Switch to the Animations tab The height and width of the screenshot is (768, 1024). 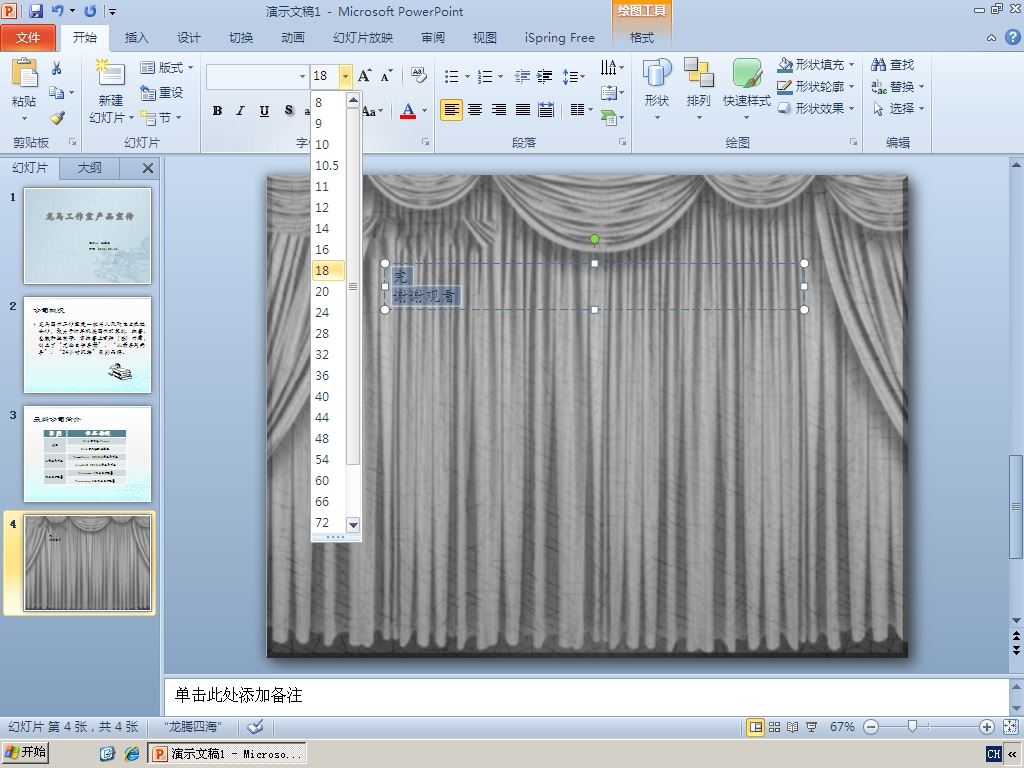(293, 38)
